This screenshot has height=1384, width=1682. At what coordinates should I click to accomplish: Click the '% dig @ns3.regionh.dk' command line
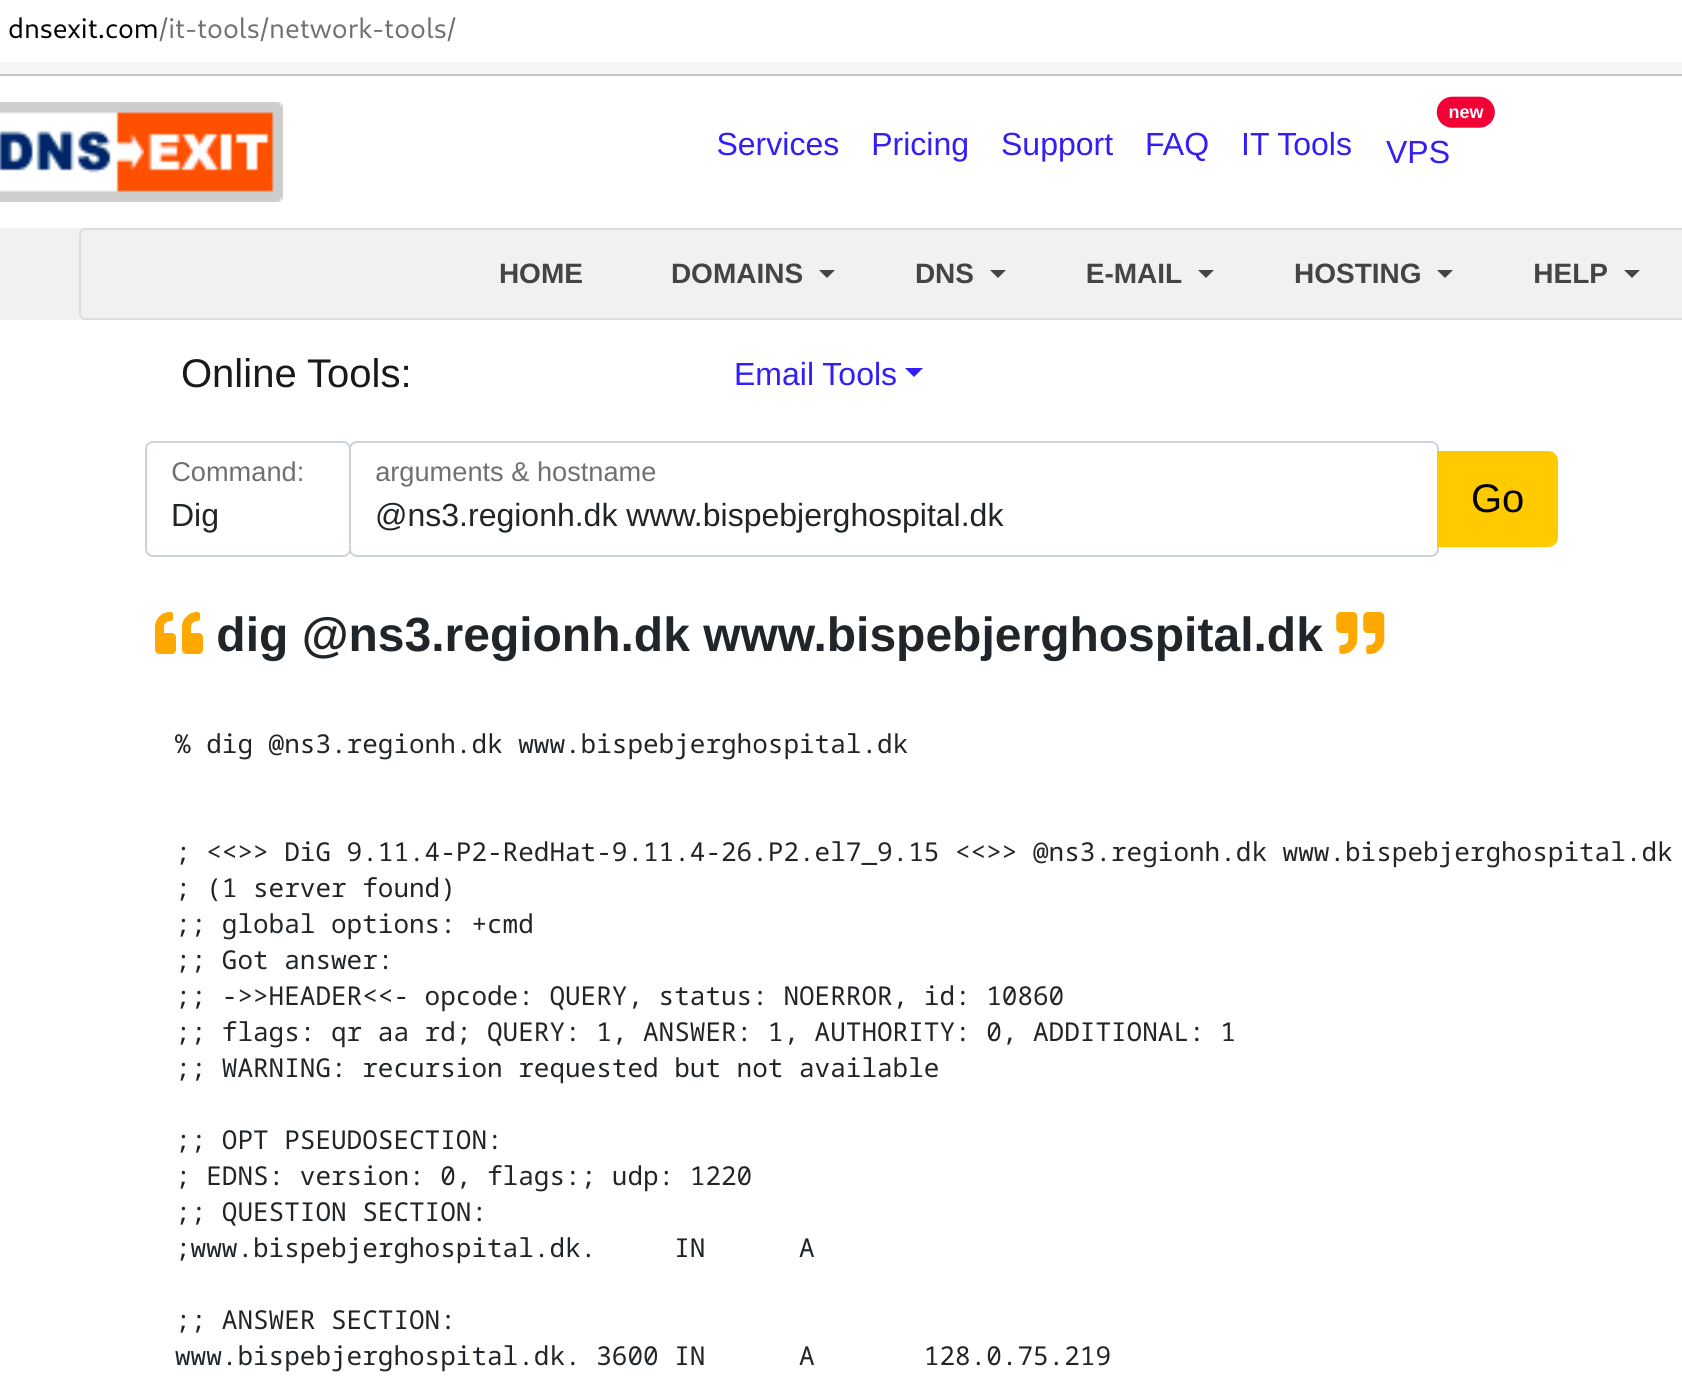pos(541,745)
